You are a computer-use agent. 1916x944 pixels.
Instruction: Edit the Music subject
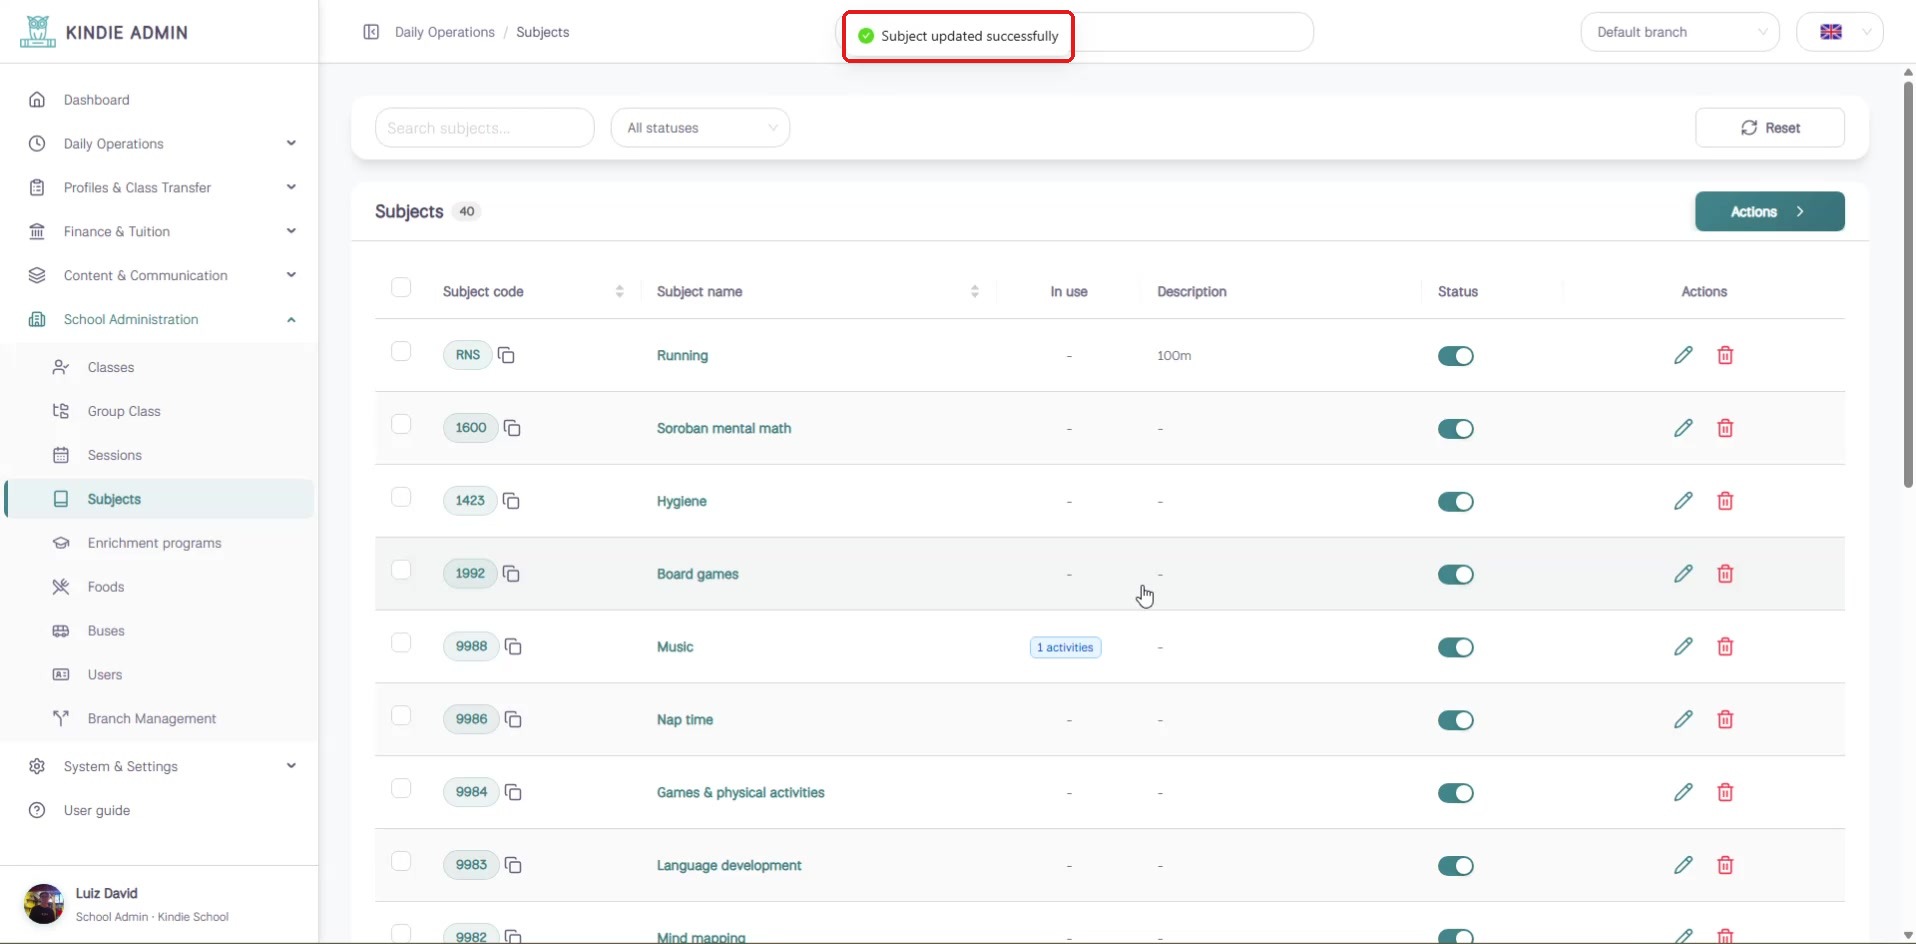coord(1683,647)
